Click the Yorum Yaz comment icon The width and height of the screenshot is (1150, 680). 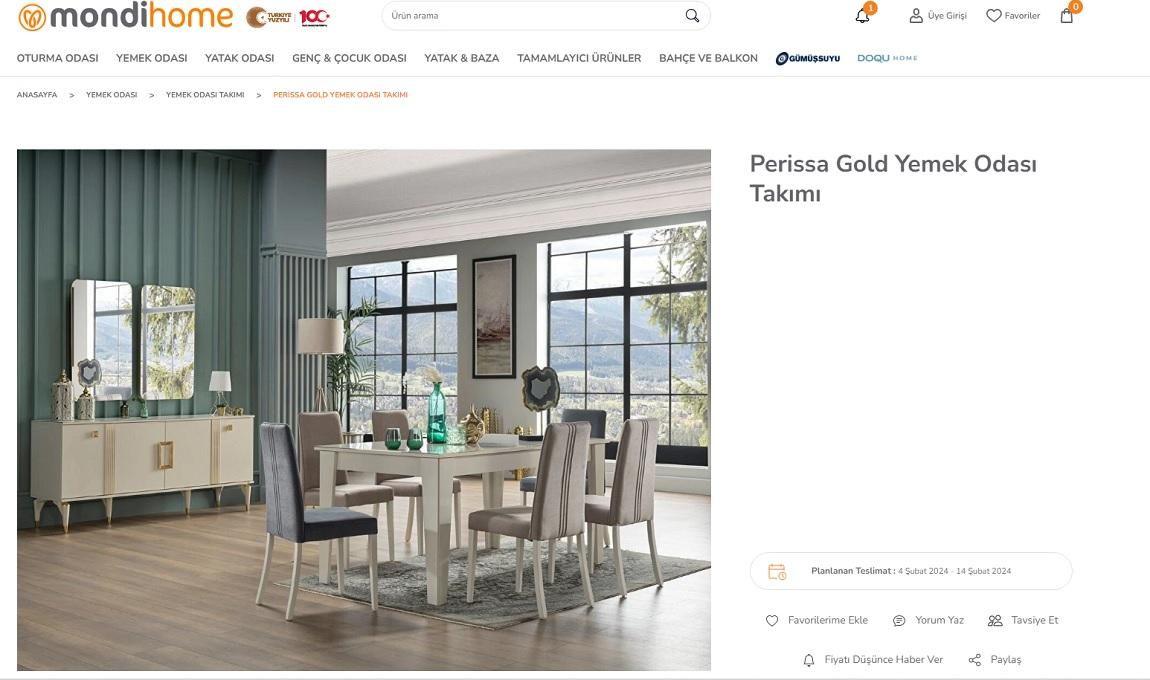click(898, 621)
